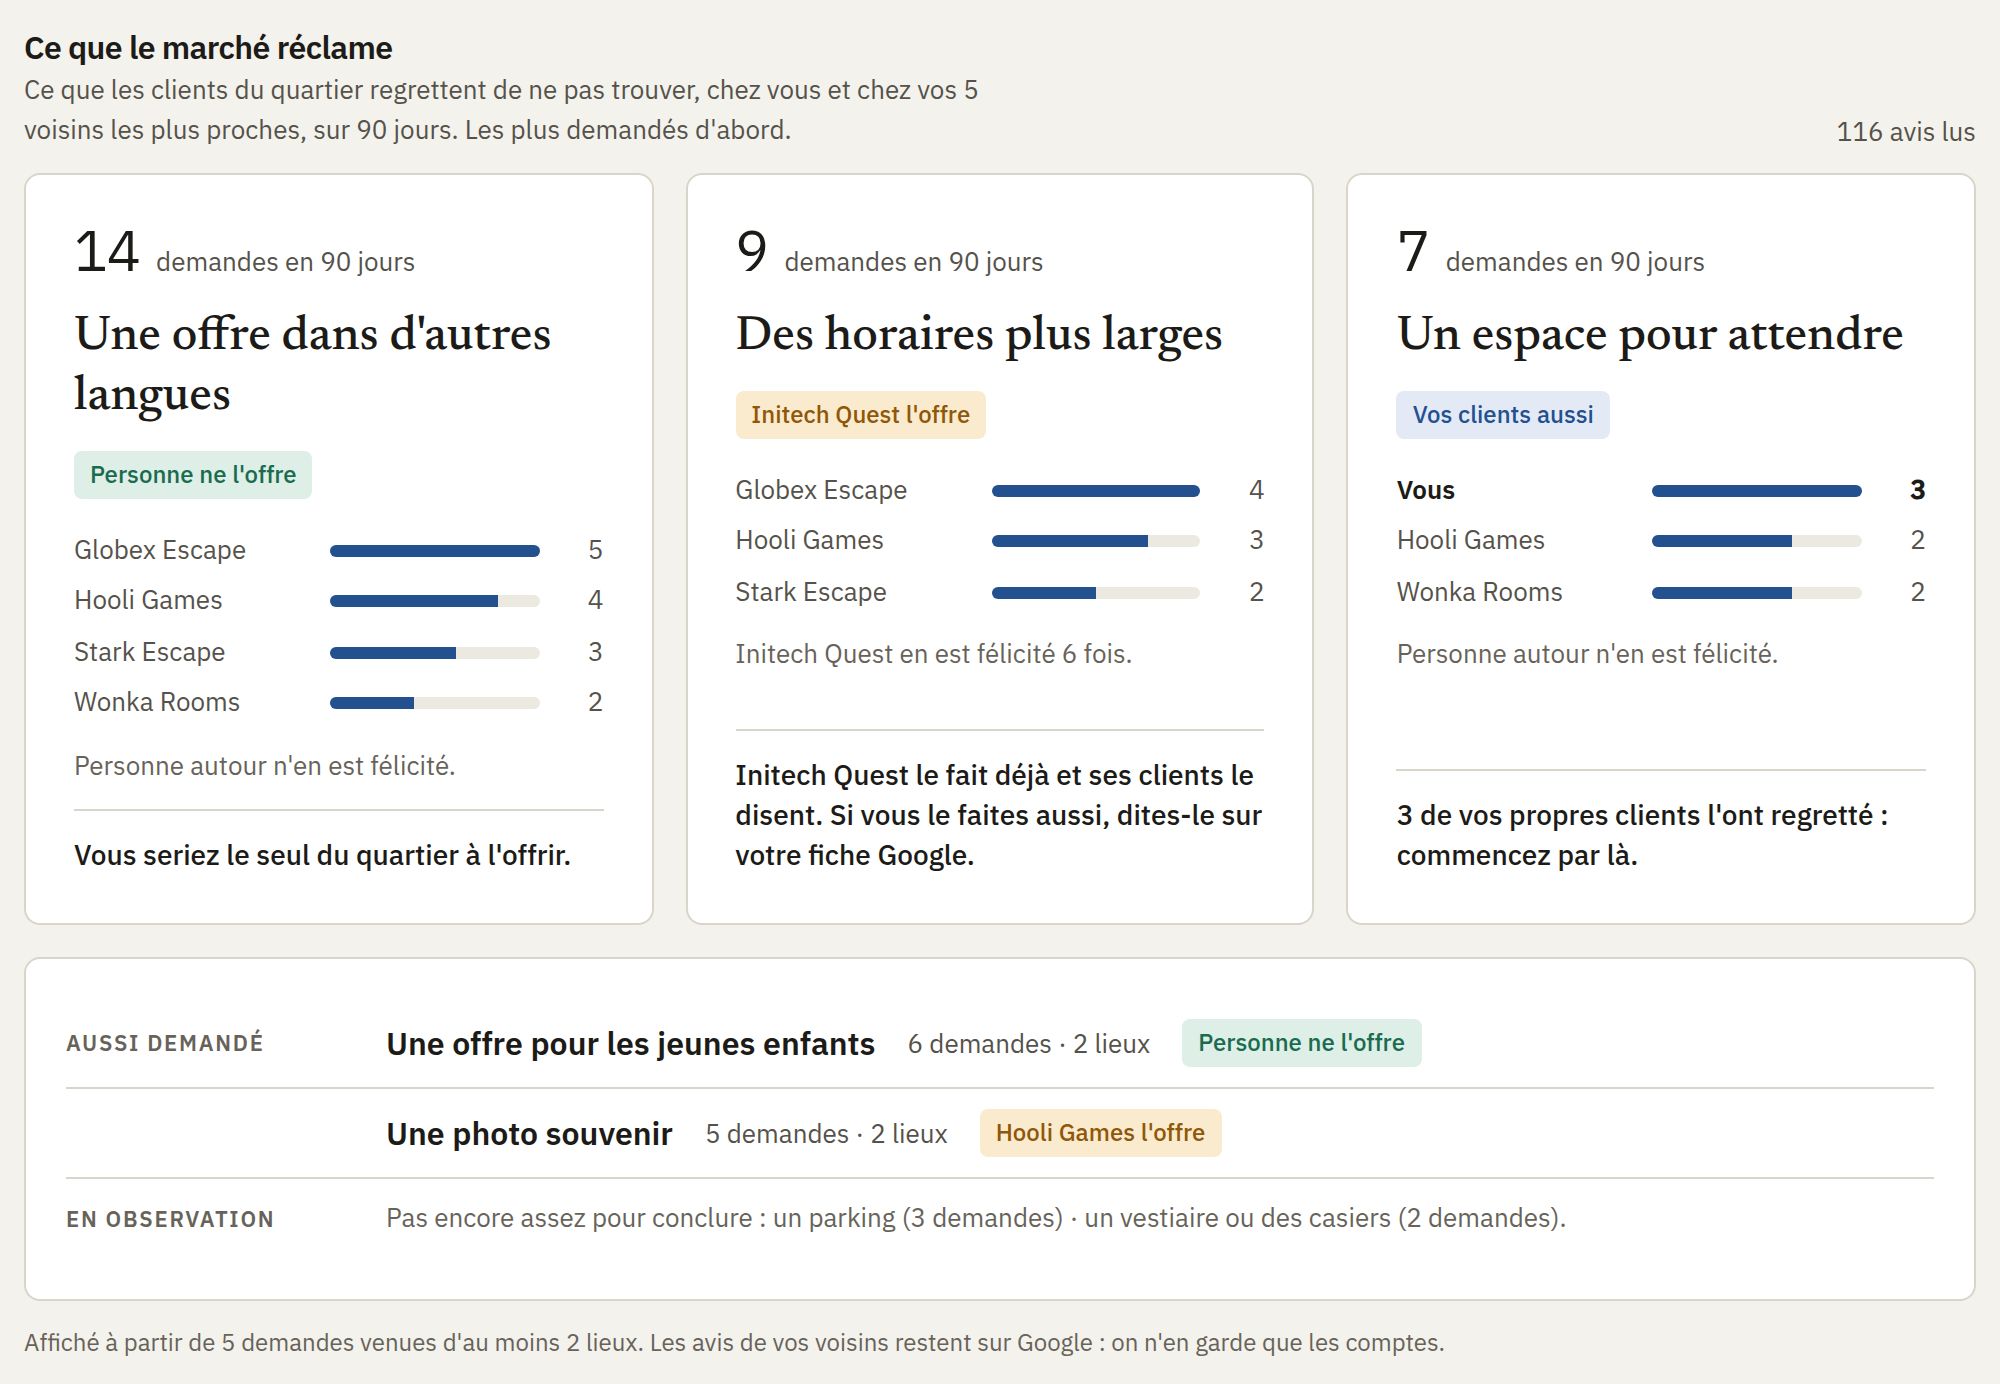2000x1384 pixels.
Task: Click "Personne ne l'offre" badge in jeunes enfants row
Action: [x=1301, y=1043]
